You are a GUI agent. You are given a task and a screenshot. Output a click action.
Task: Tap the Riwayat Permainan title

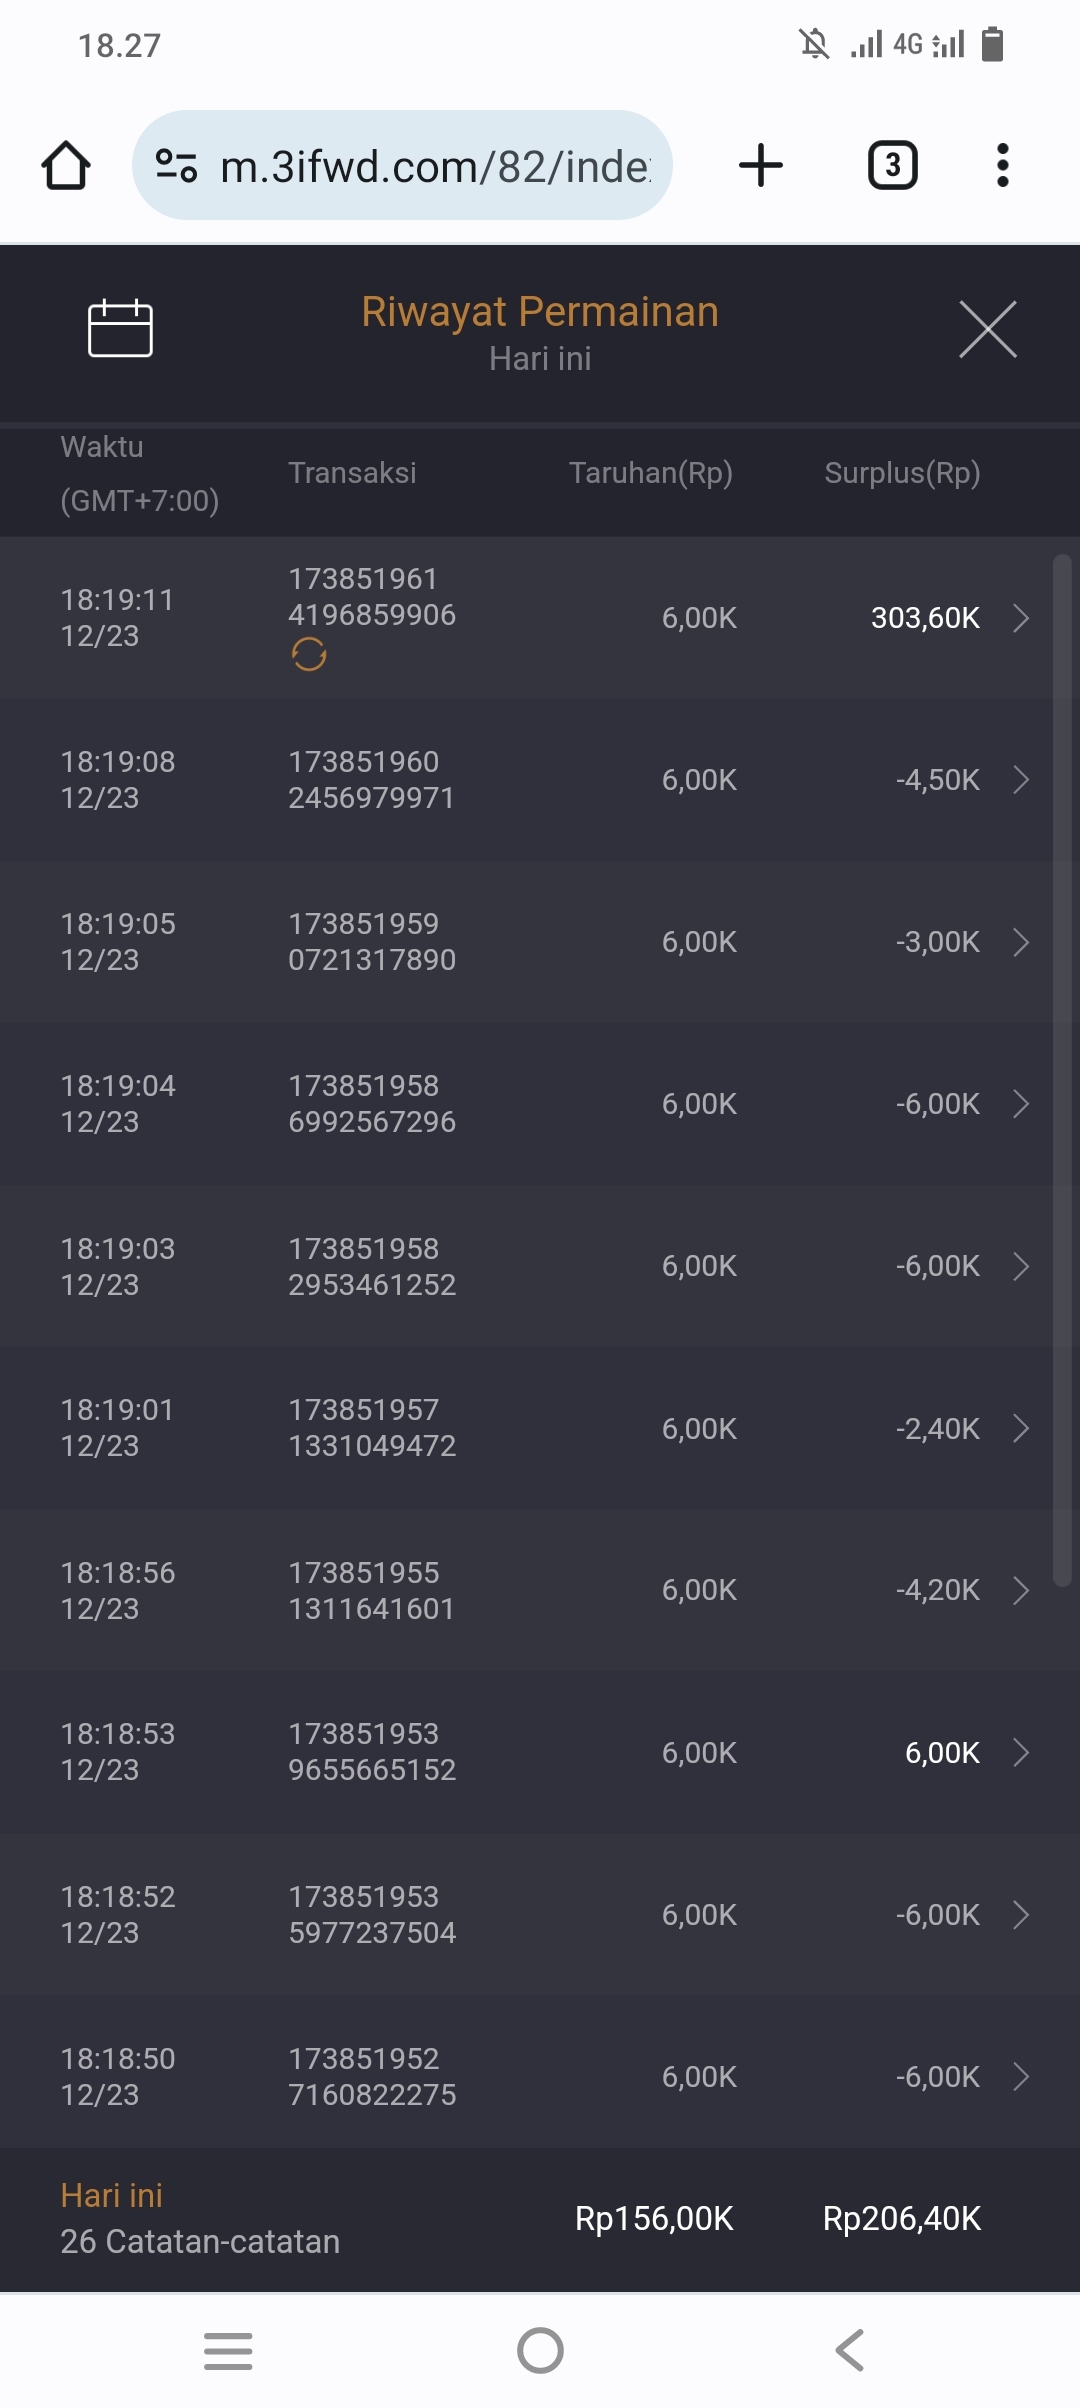click(540, 312)
